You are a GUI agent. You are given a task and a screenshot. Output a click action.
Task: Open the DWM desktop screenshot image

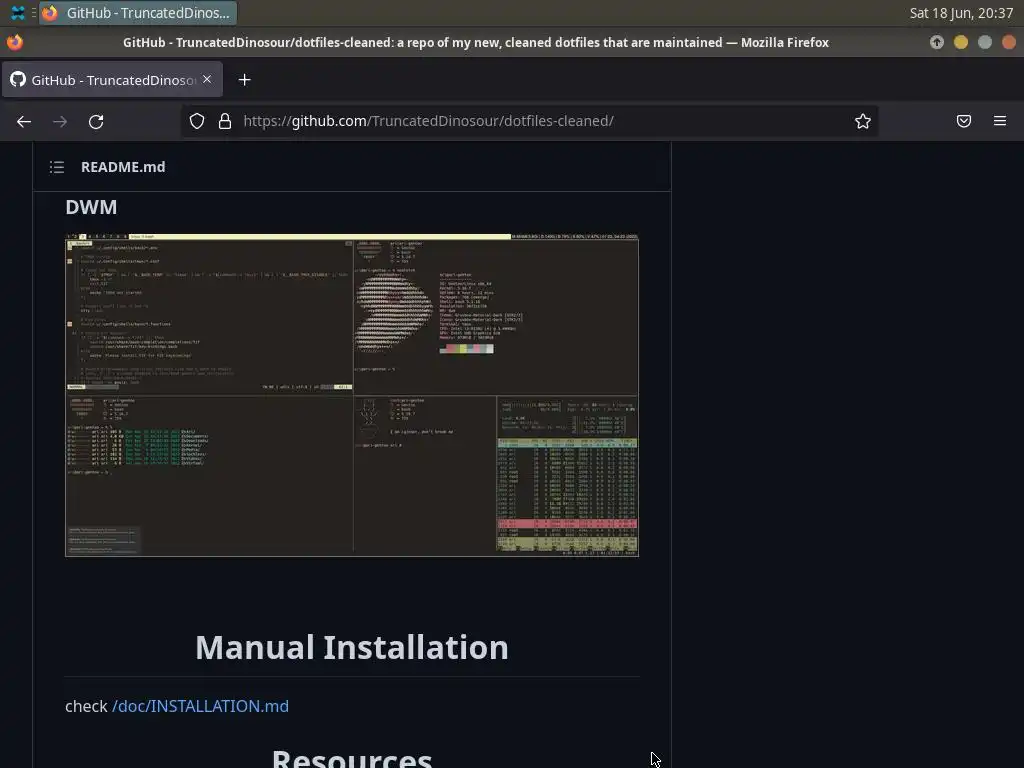pyautogui.click(x=352, y=395)
